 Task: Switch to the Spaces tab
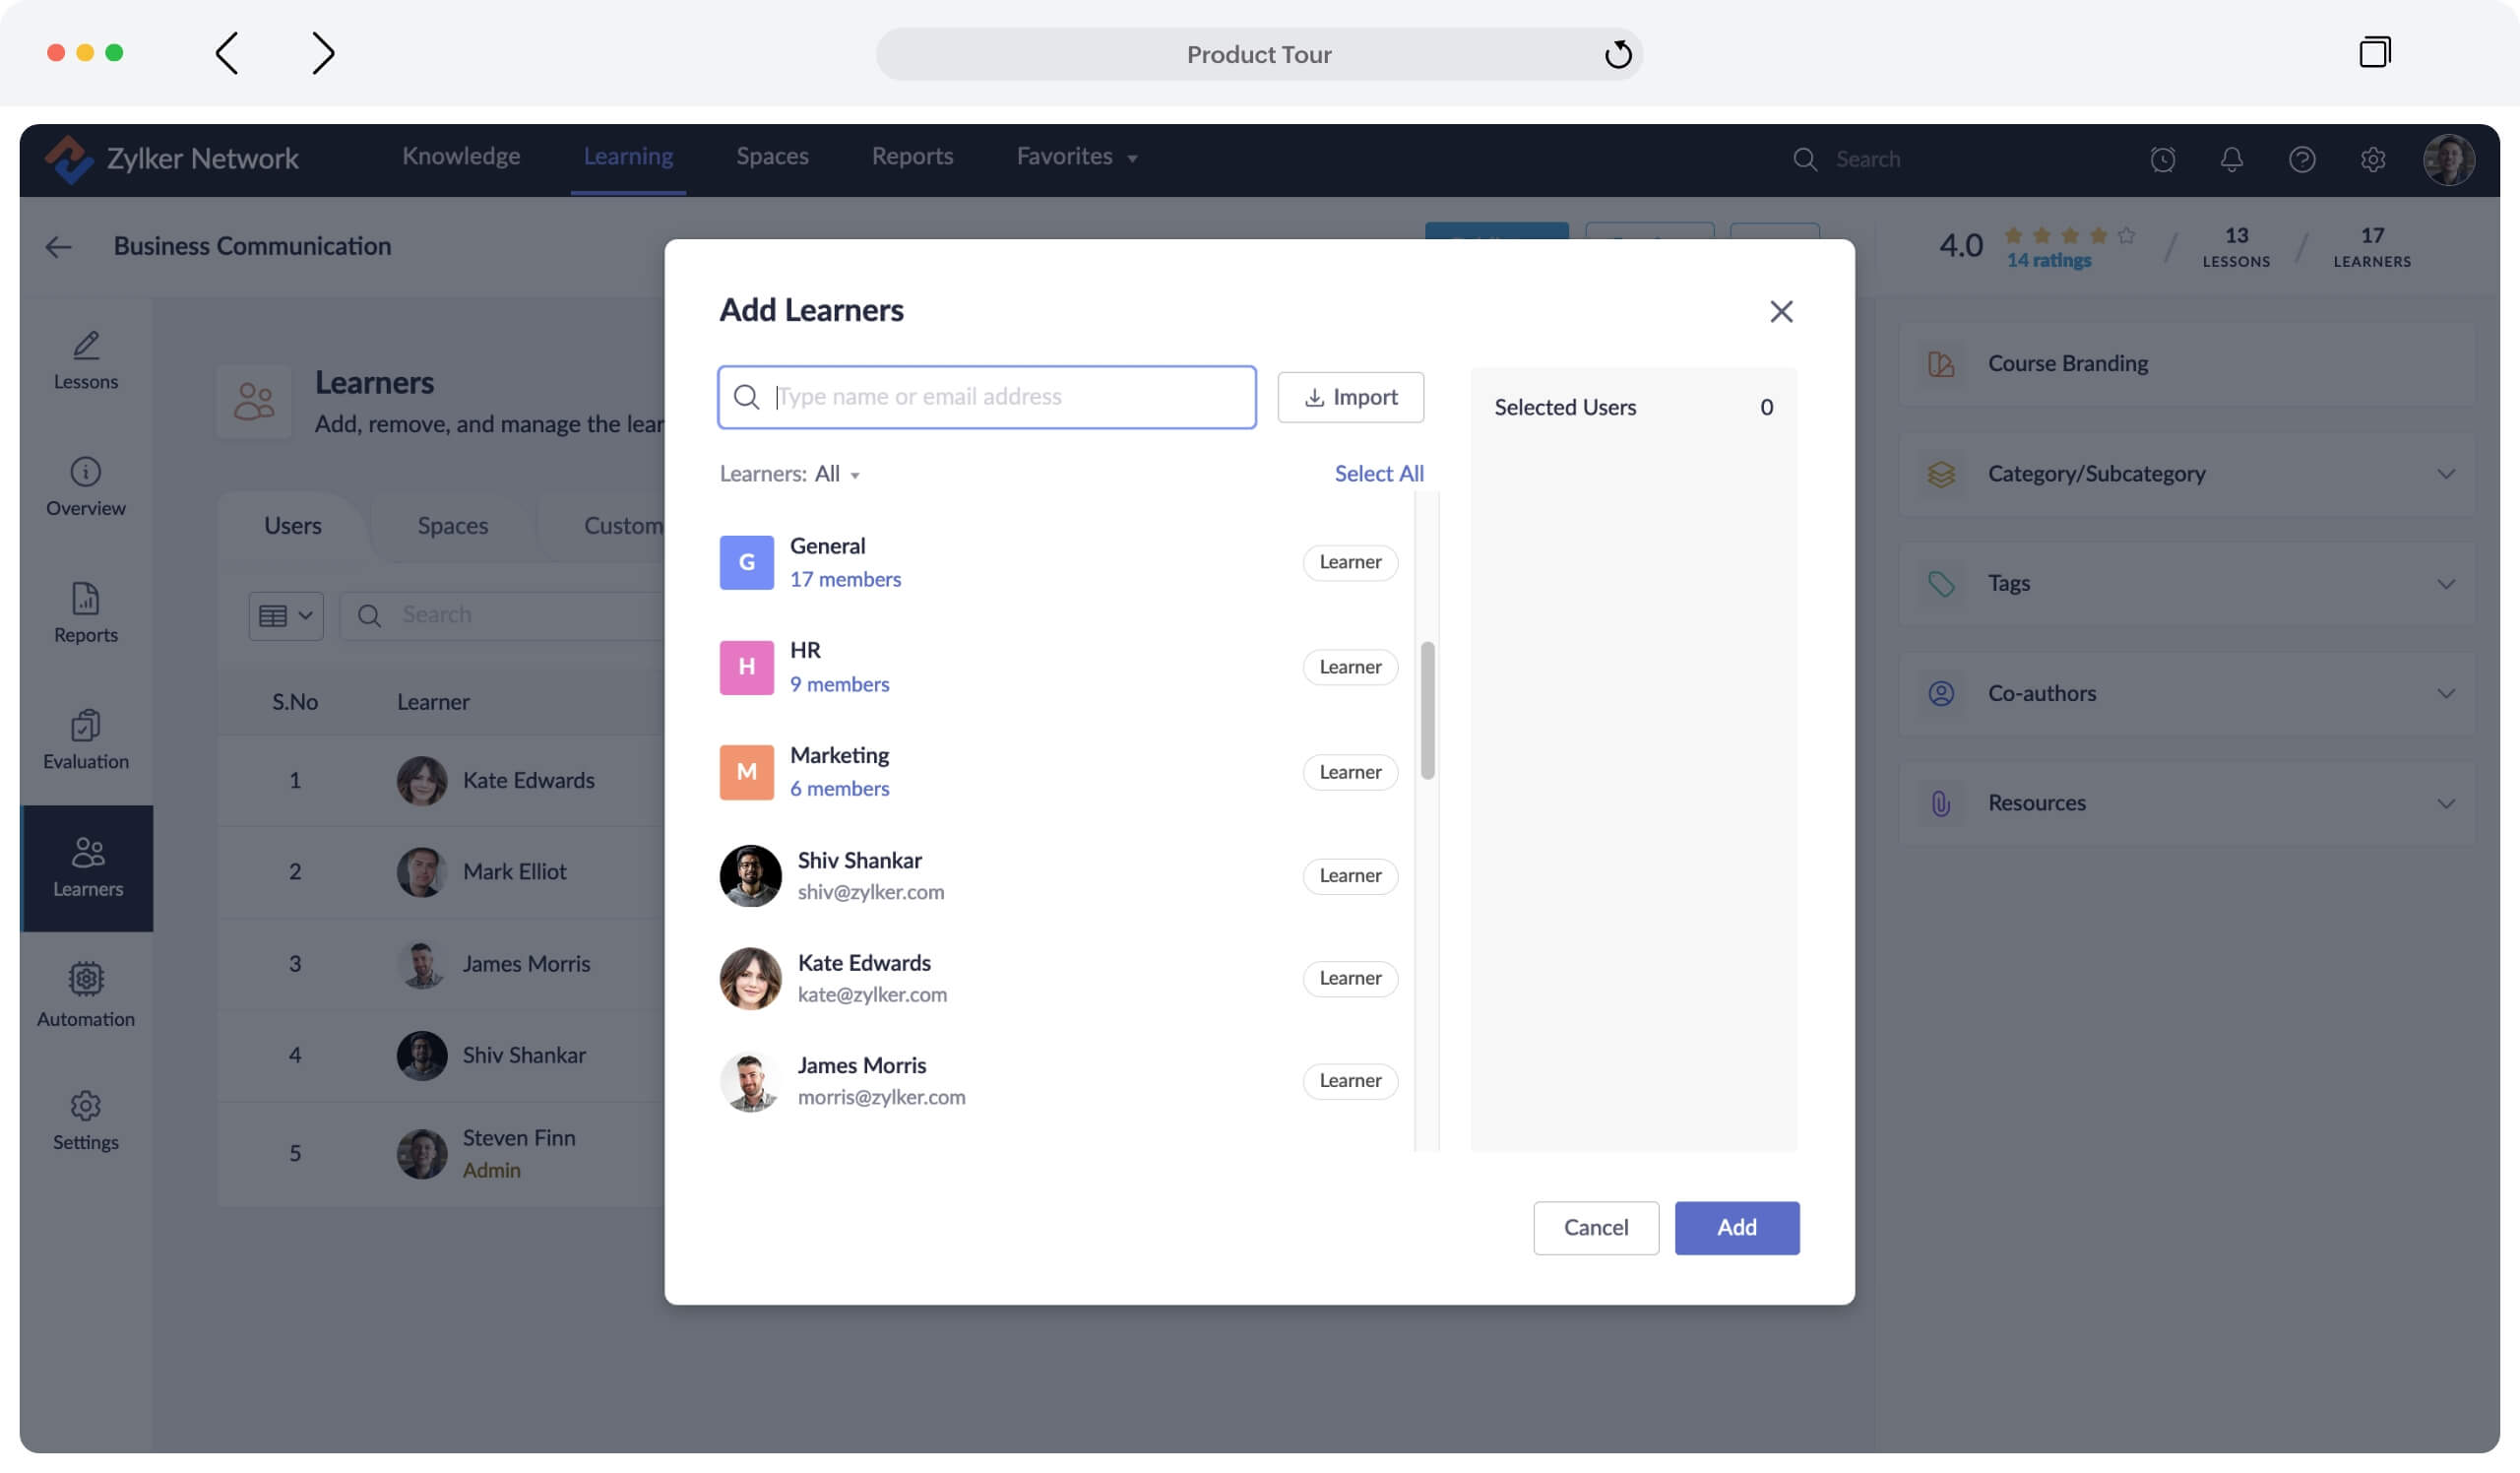(452, 526)
